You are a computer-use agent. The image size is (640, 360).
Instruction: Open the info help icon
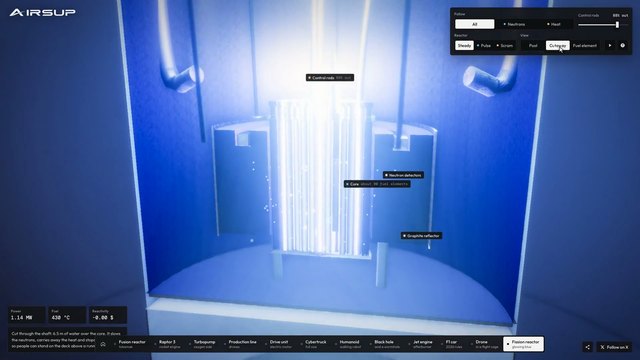[x=622, y=46]
